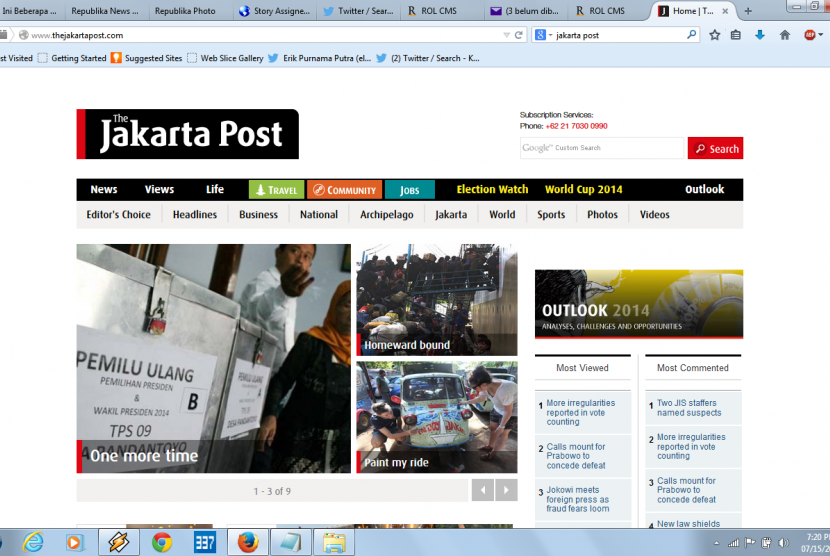Open the Outlook 2014 banner
The height and width of the screenshot is (556, 830).
pyautogui.click(x=639, y=304)
